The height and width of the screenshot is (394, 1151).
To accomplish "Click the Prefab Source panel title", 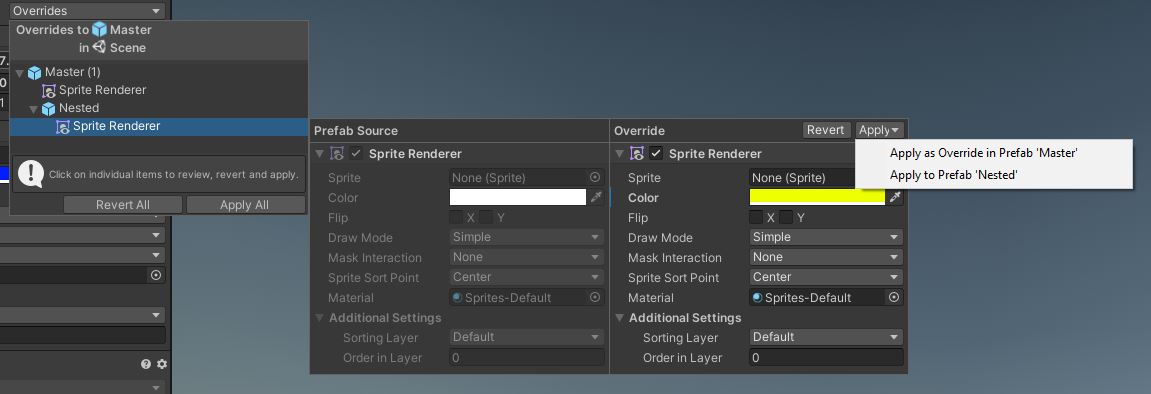I will (356, 131).
